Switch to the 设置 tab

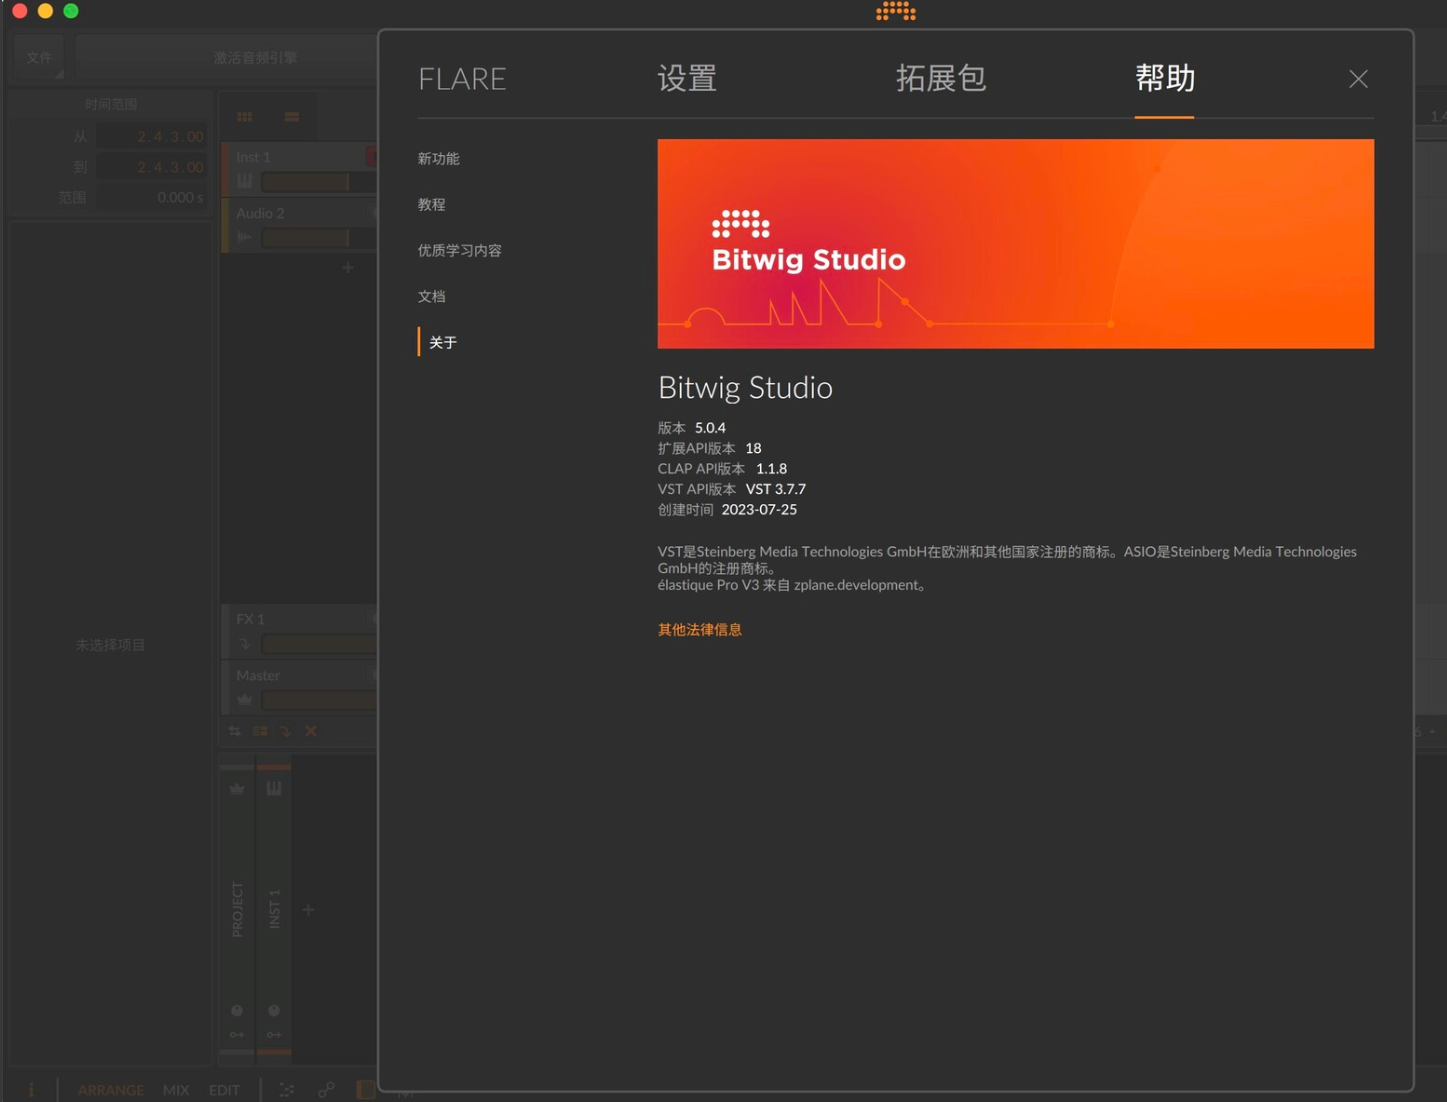687,79
